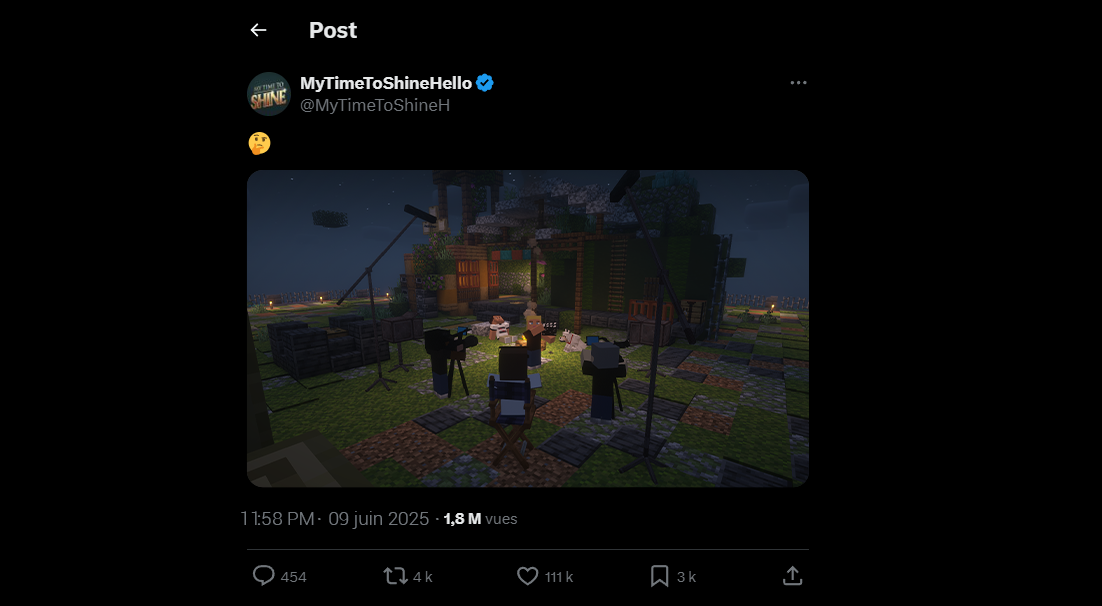
Task: Open the My Time To Shine avatar
Action: coord(269,94)
